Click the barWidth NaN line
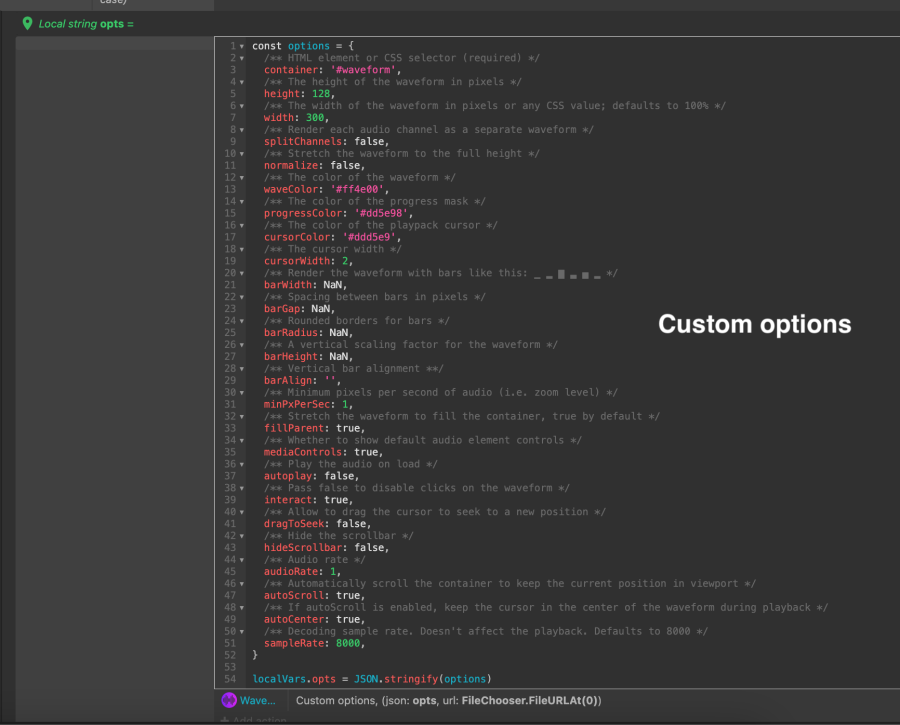Image resolution: width=900 pixels, height=725 pixels. click(x=305, y=285)
